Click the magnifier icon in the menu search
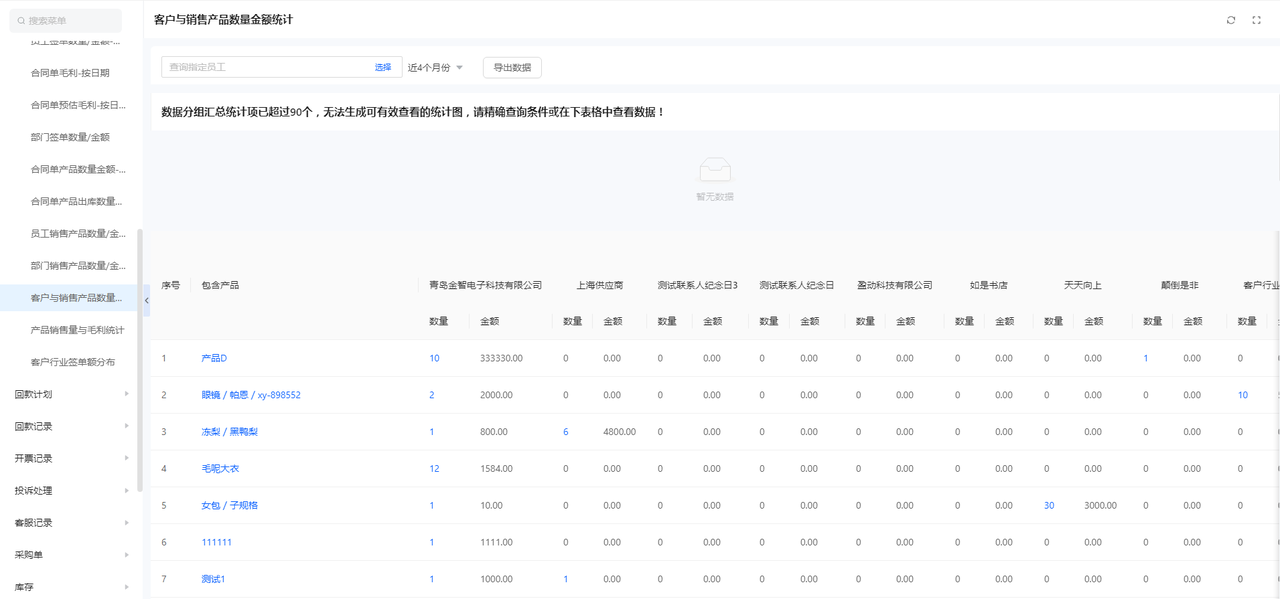The image size is (1280, 599). pos(21,20)
